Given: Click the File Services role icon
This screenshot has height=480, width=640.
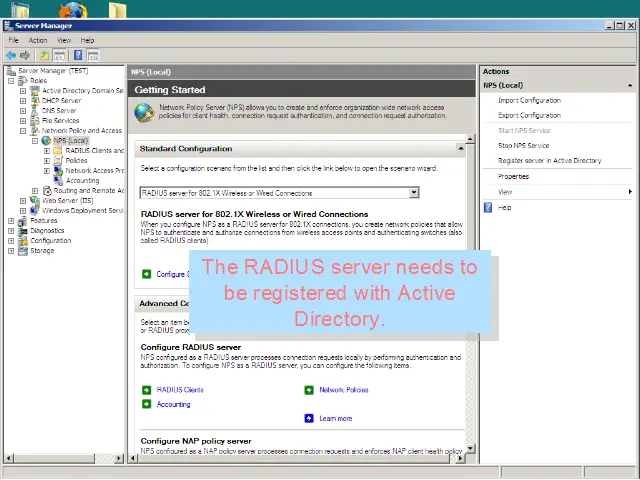Looking at the screenshot, I should coord(35,120).
